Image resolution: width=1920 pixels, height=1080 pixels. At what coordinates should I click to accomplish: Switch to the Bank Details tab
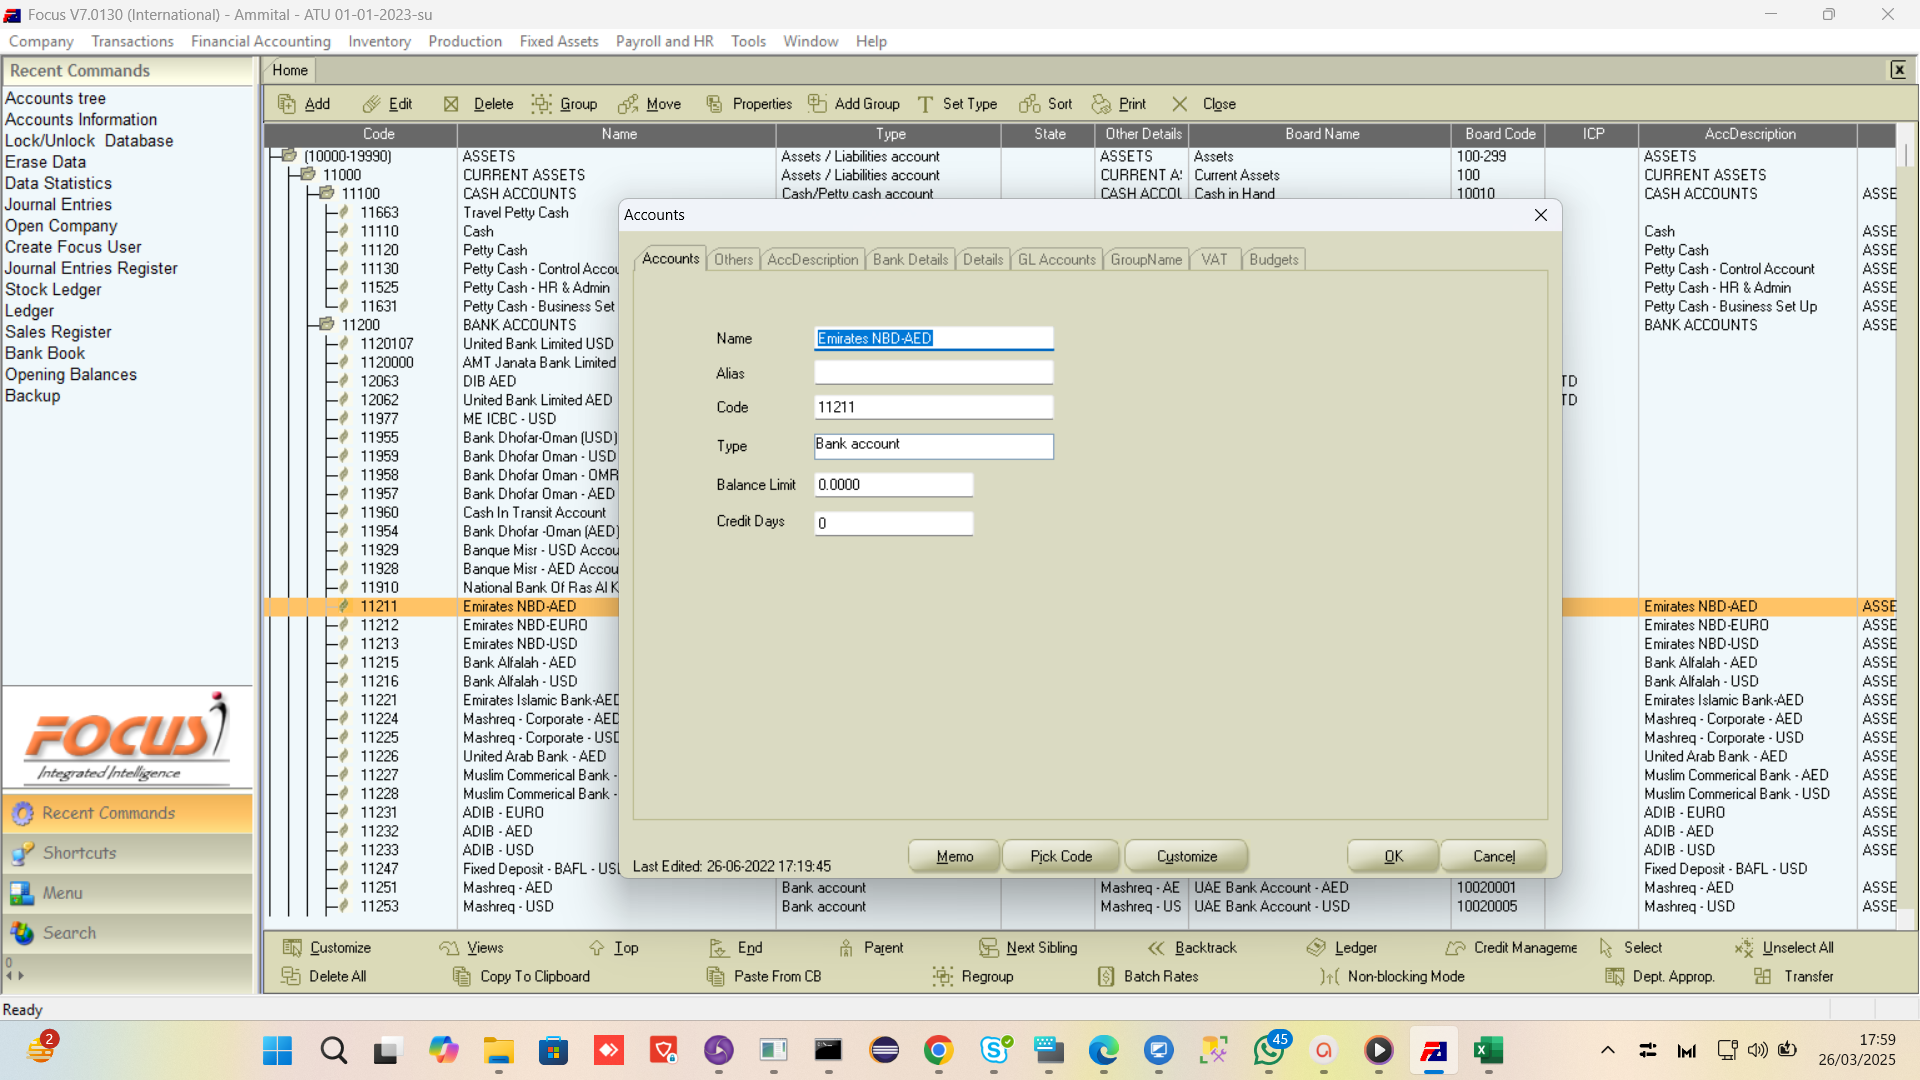(910, 260)
